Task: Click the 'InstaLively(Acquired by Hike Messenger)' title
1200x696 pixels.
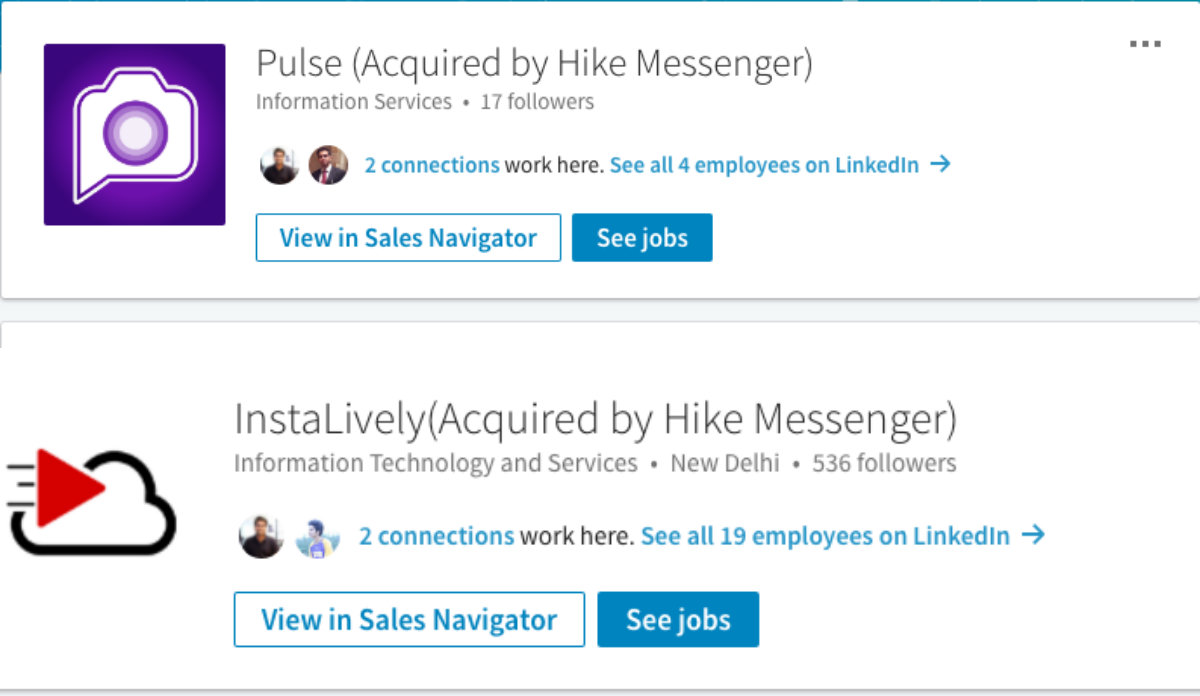Action: coord(595,419)
